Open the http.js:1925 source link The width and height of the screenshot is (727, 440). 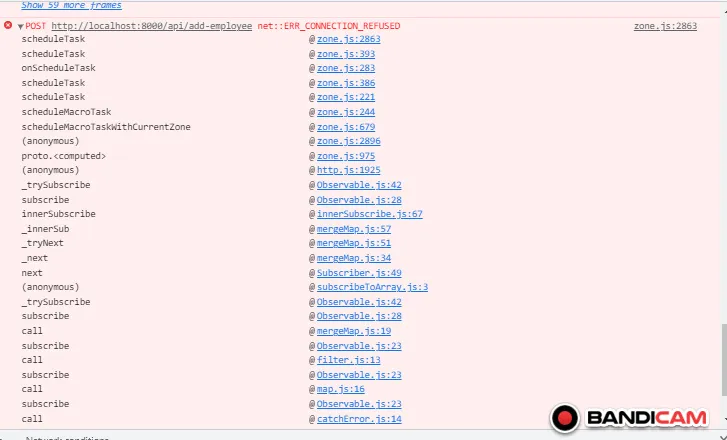(x=349, y=170)
